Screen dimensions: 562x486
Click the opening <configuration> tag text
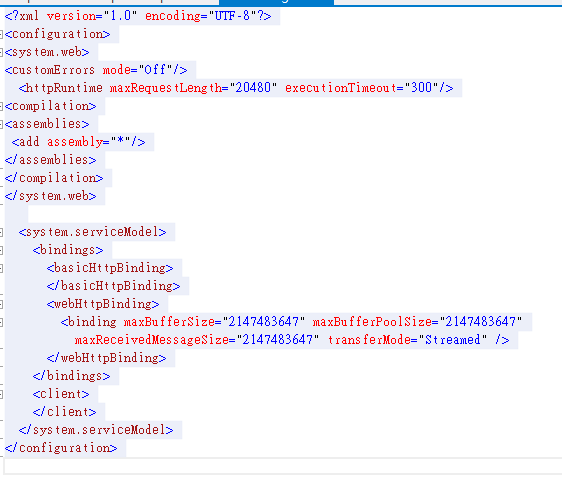pyautogui.click(x=57, y=34)
